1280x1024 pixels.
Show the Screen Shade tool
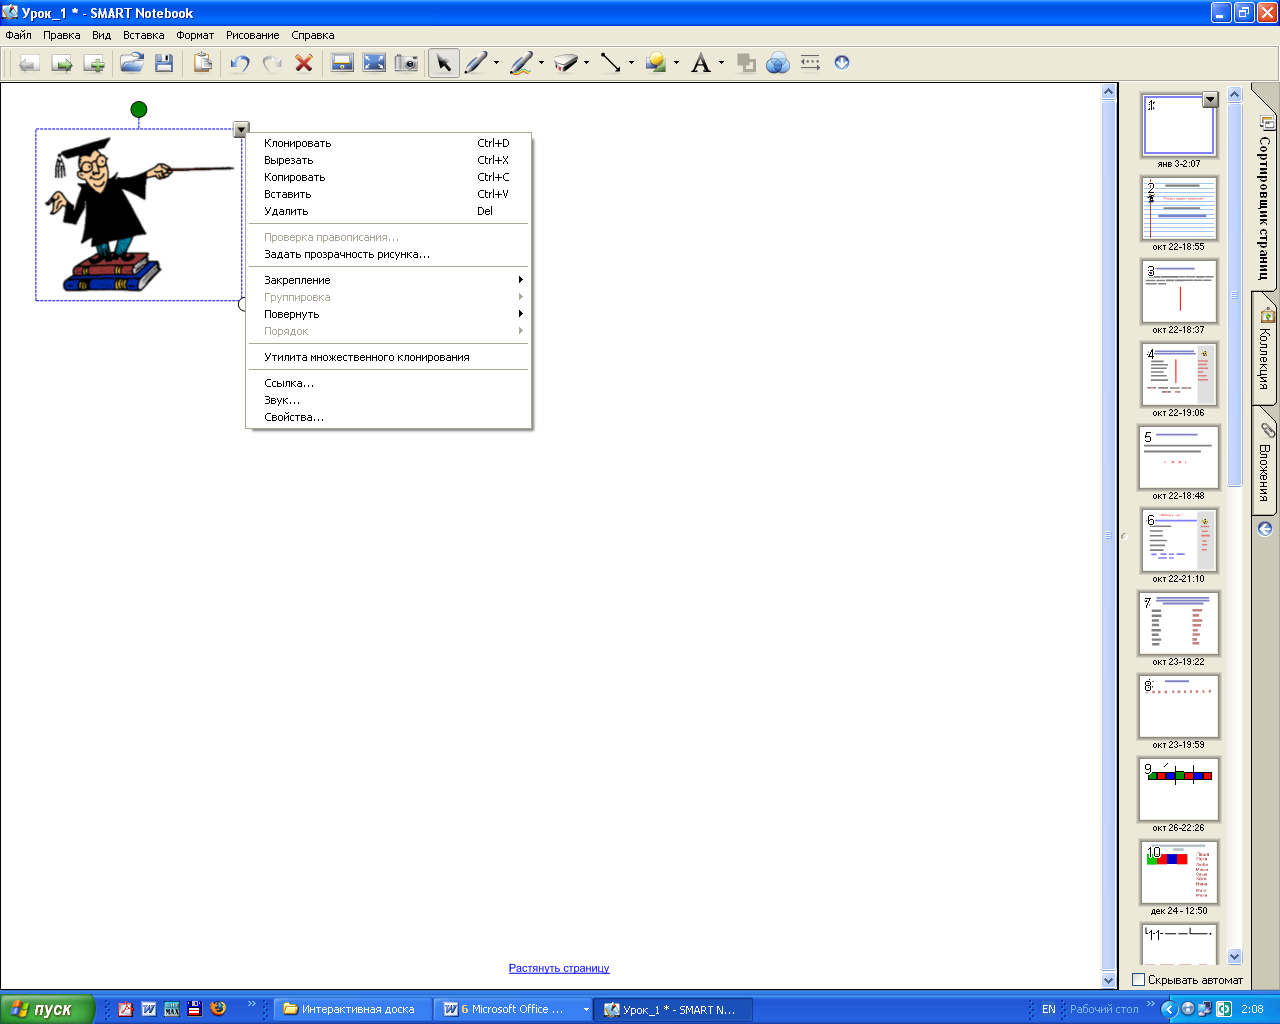pos(342,63)
